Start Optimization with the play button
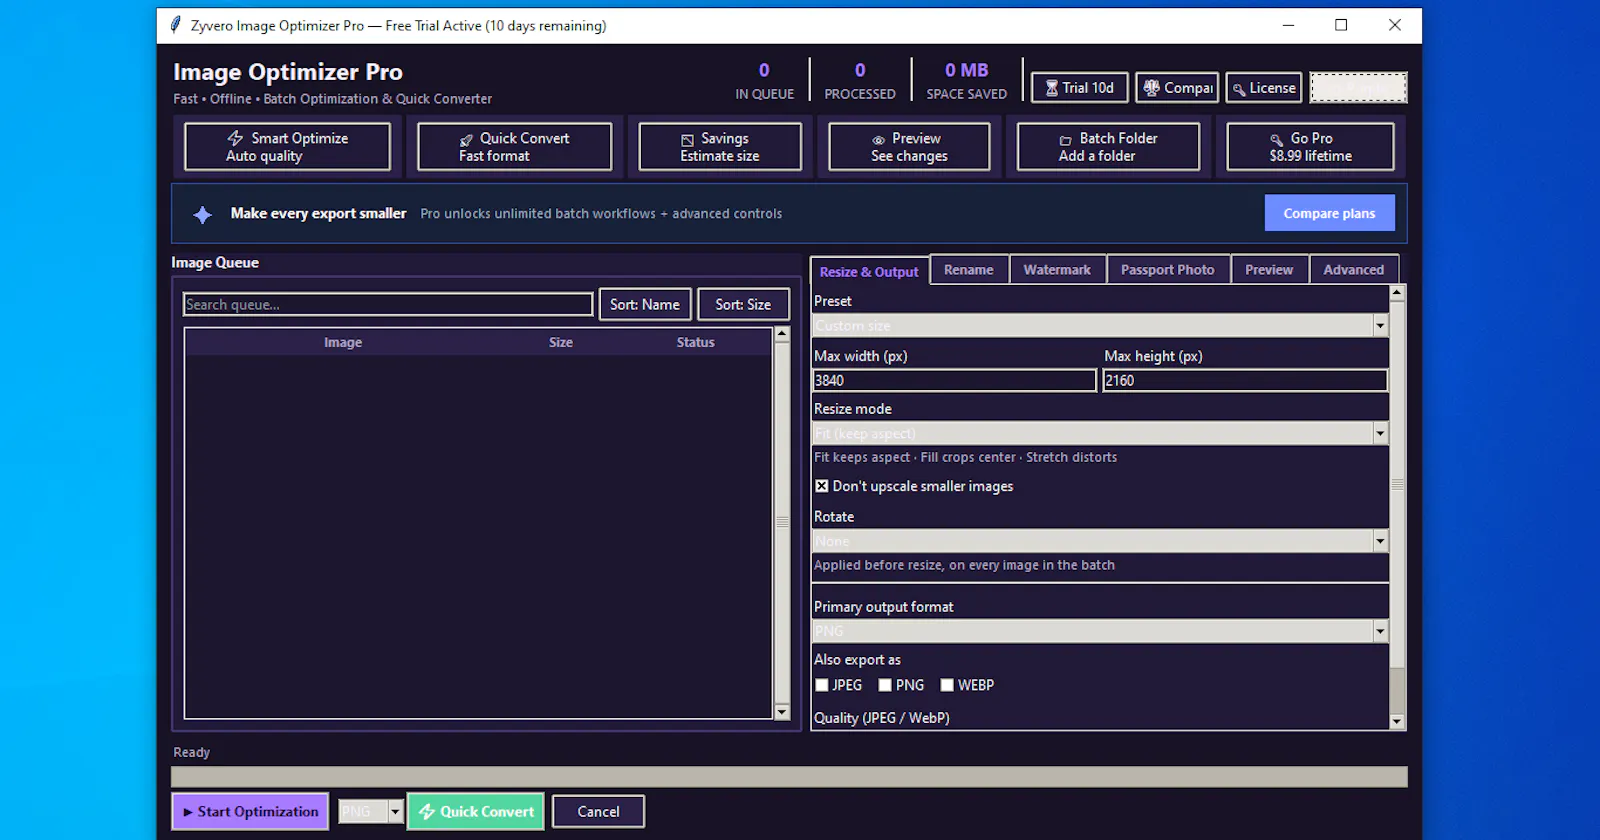The height and width of the screenshot is (840, 1600). point(250,812)
